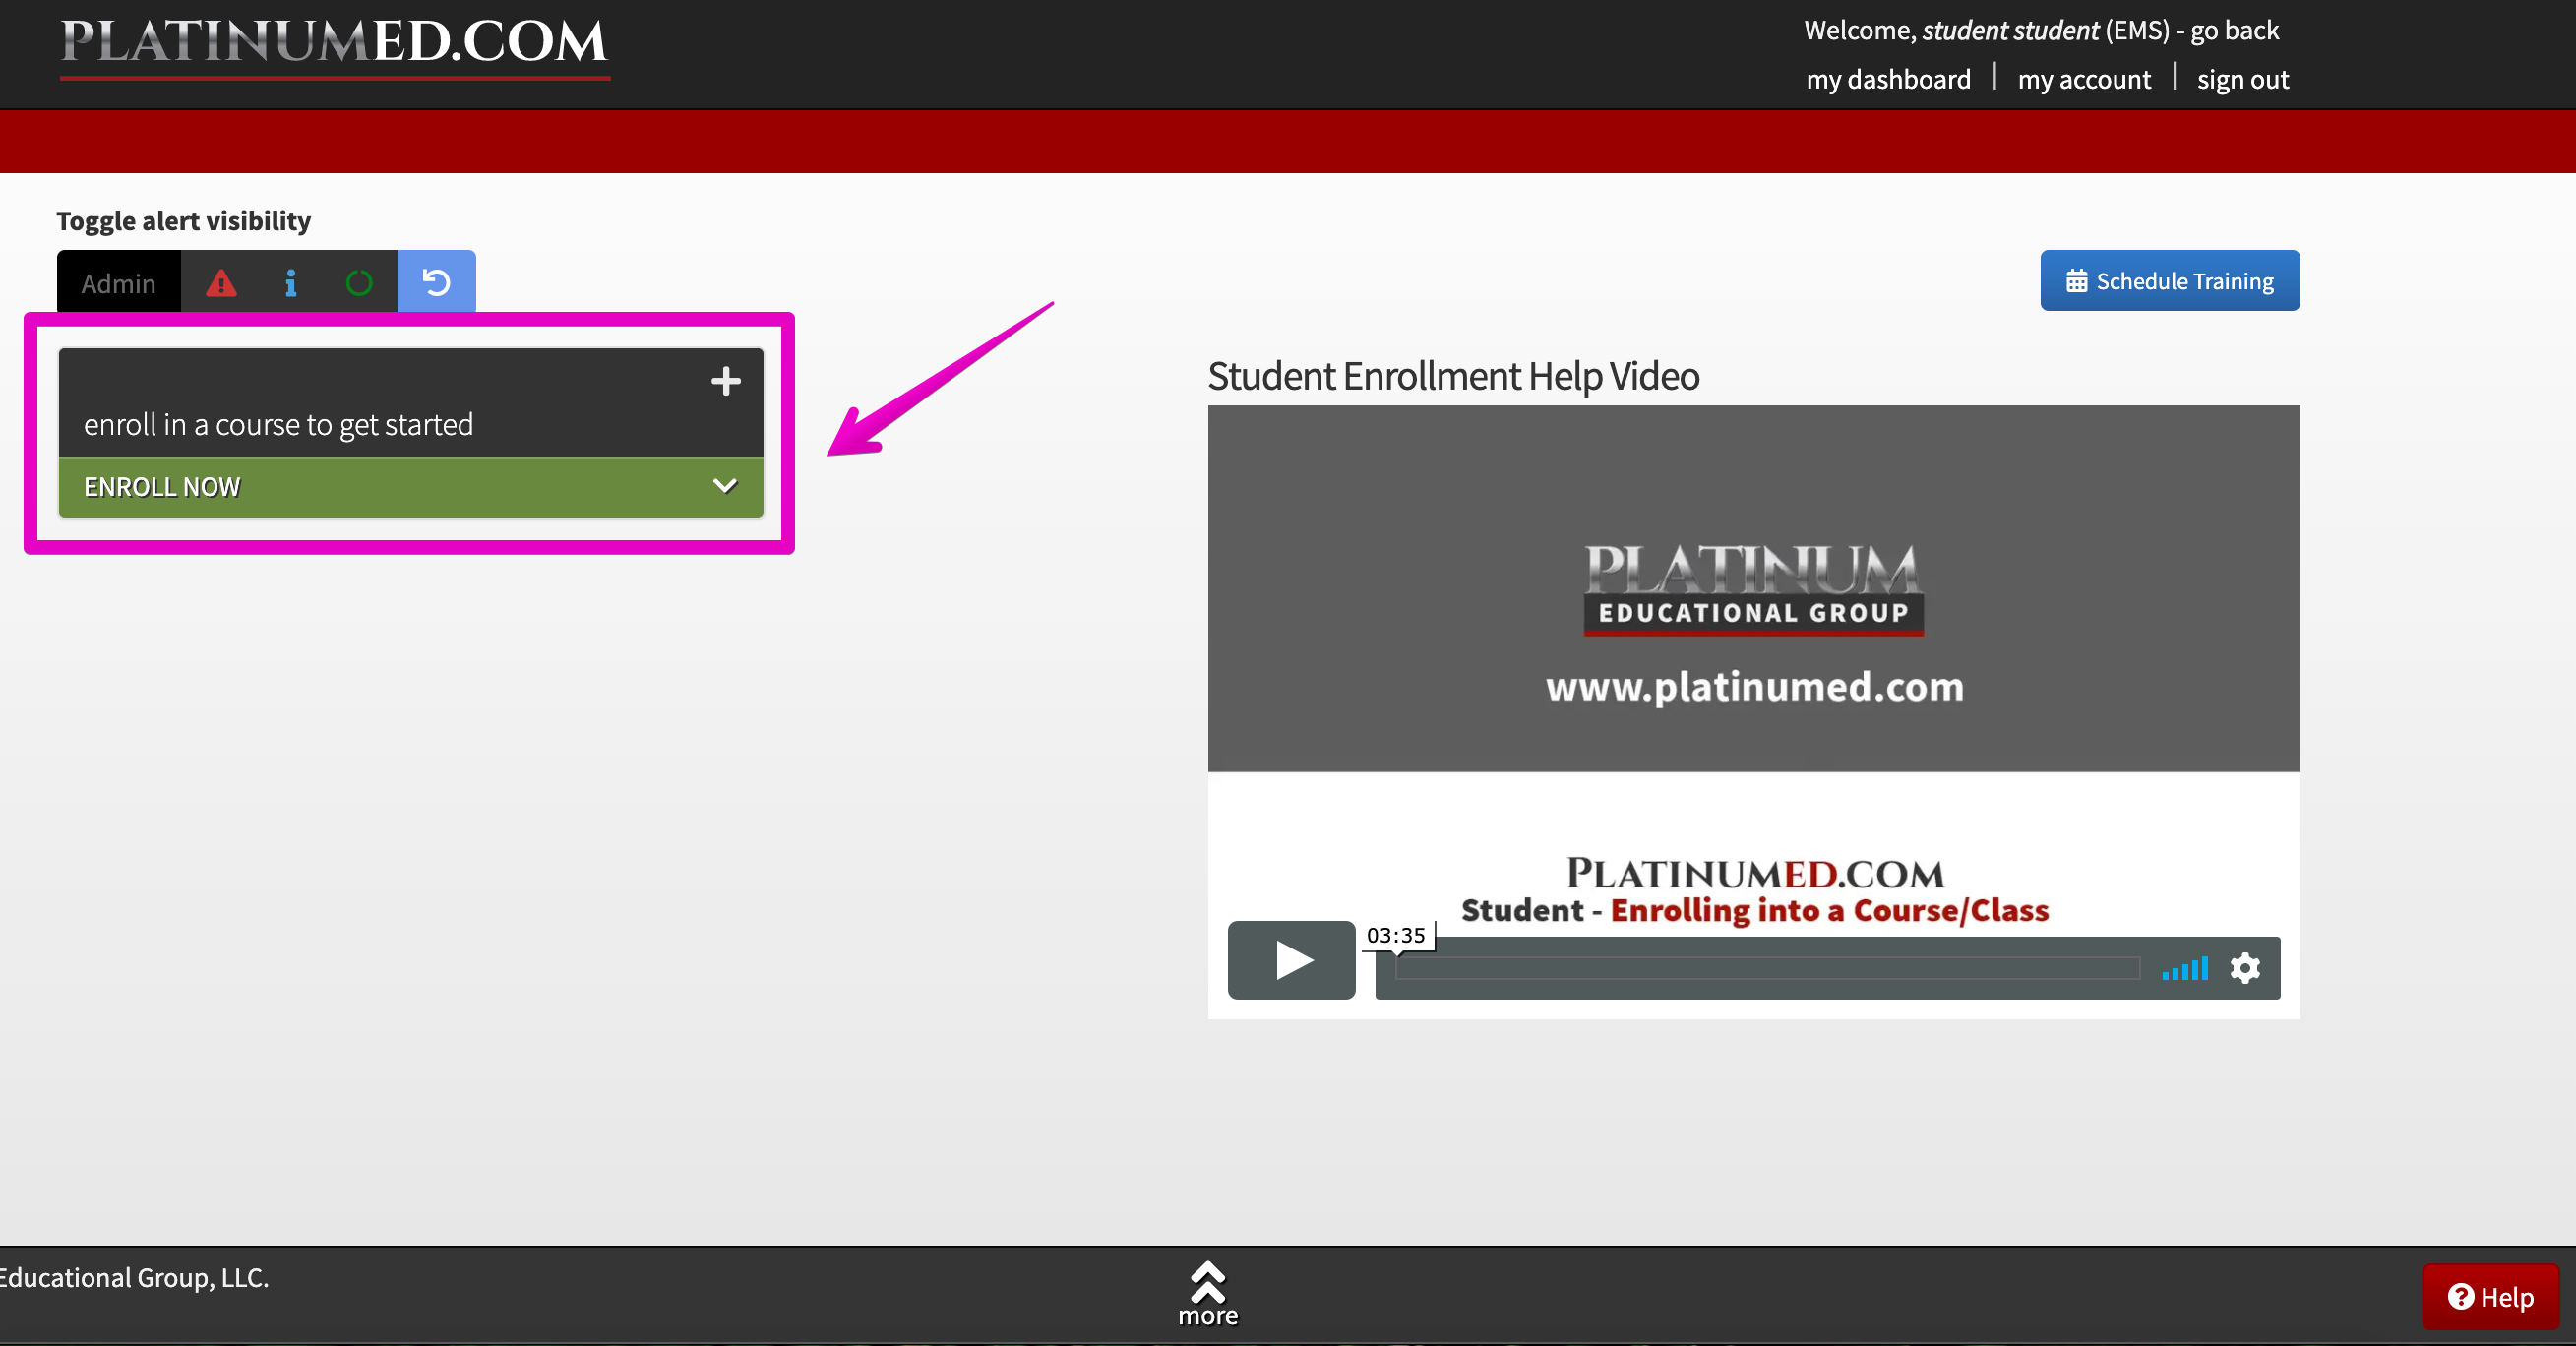
Task: Expand the ENROLL NOW chevron
Action: coord(725,486)
